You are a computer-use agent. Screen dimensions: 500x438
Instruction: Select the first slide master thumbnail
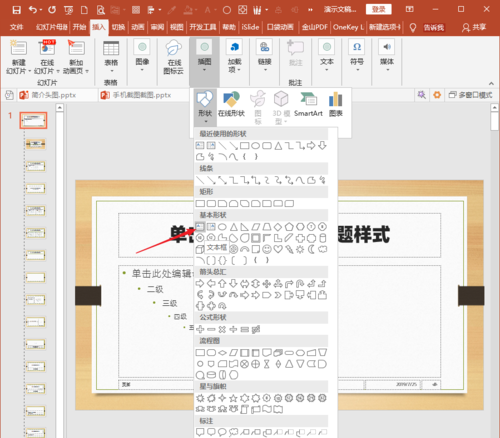[x=33, y=120]
